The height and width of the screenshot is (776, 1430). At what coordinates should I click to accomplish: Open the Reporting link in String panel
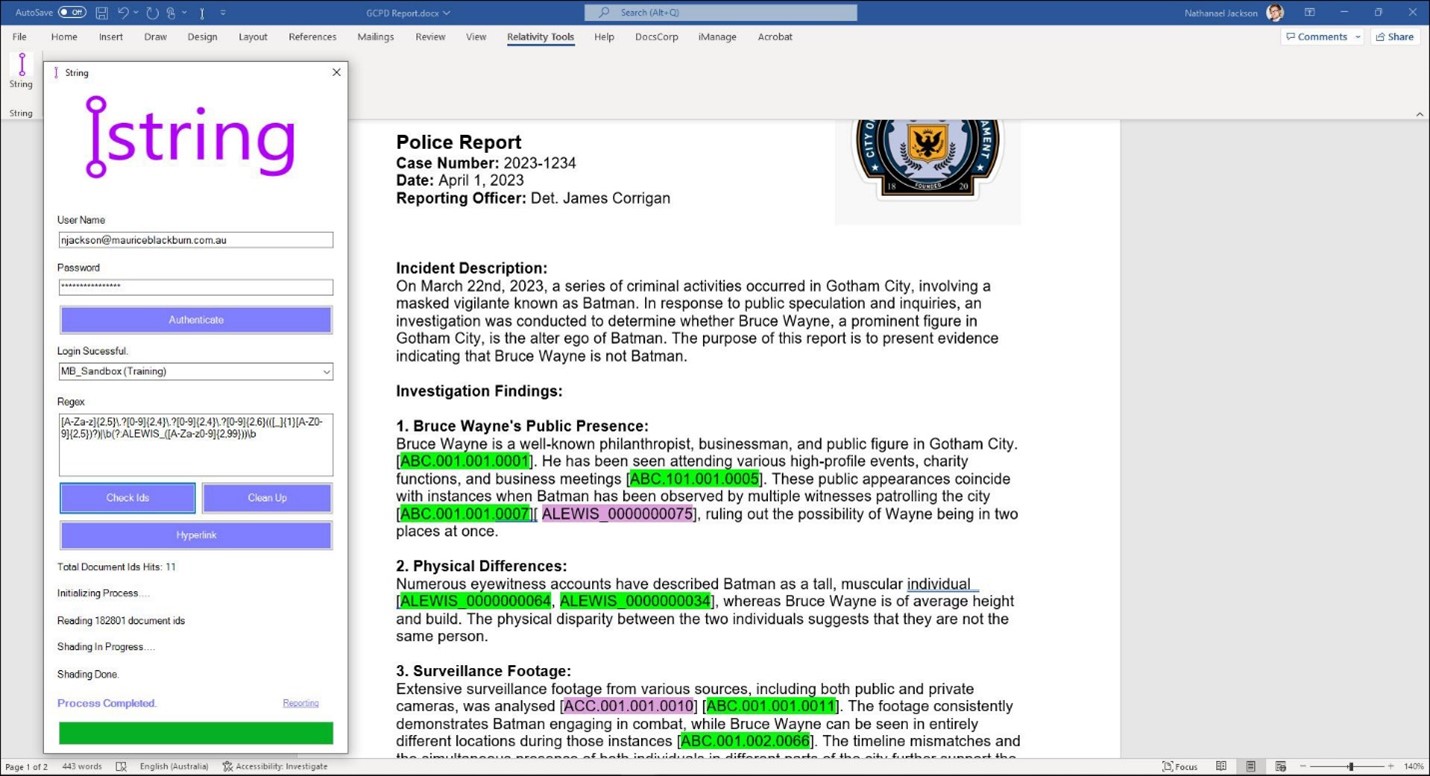tap(300, 703)
